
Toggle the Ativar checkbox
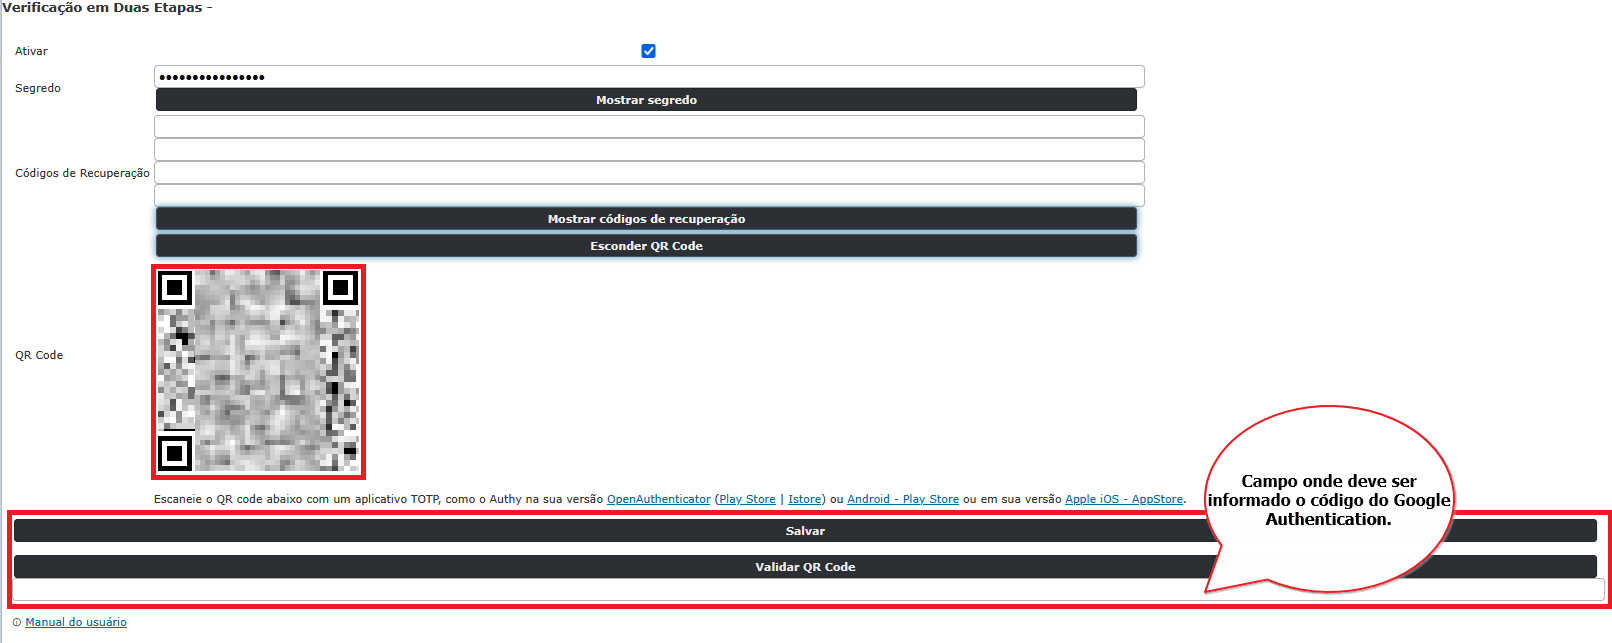pyautogui.click(x=648, y=51)
